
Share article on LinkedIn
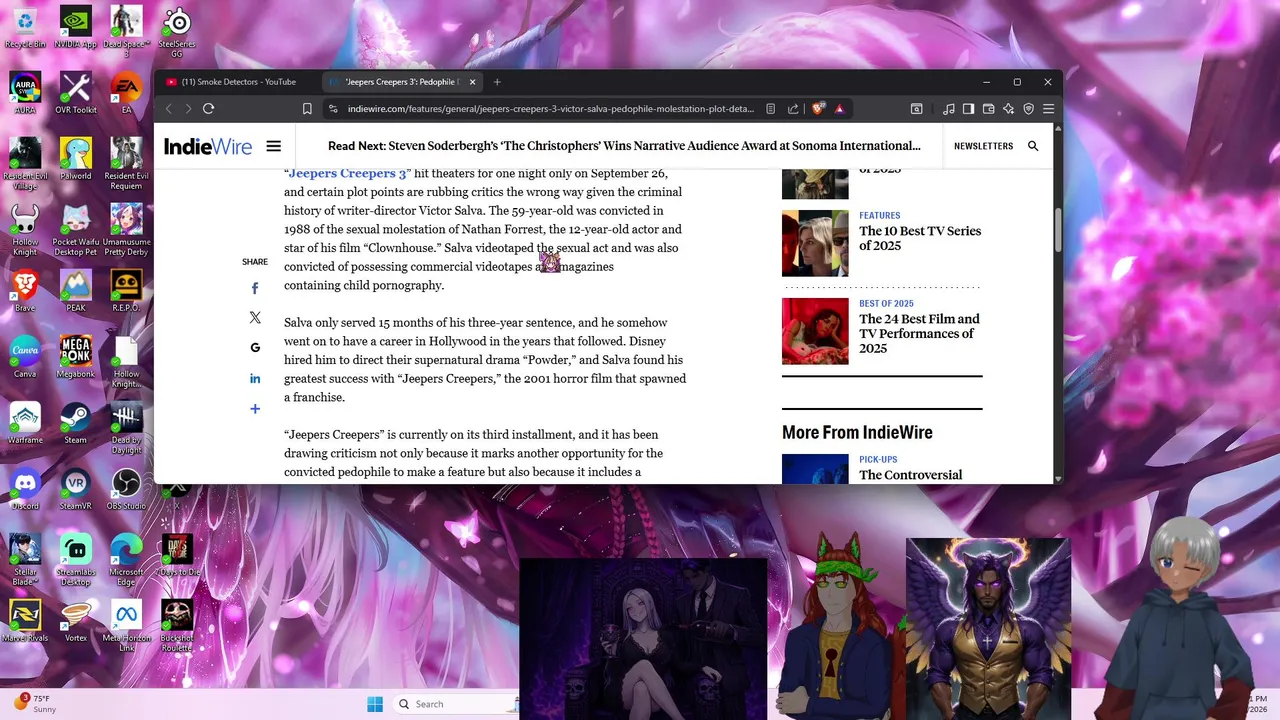pos(255,379)
